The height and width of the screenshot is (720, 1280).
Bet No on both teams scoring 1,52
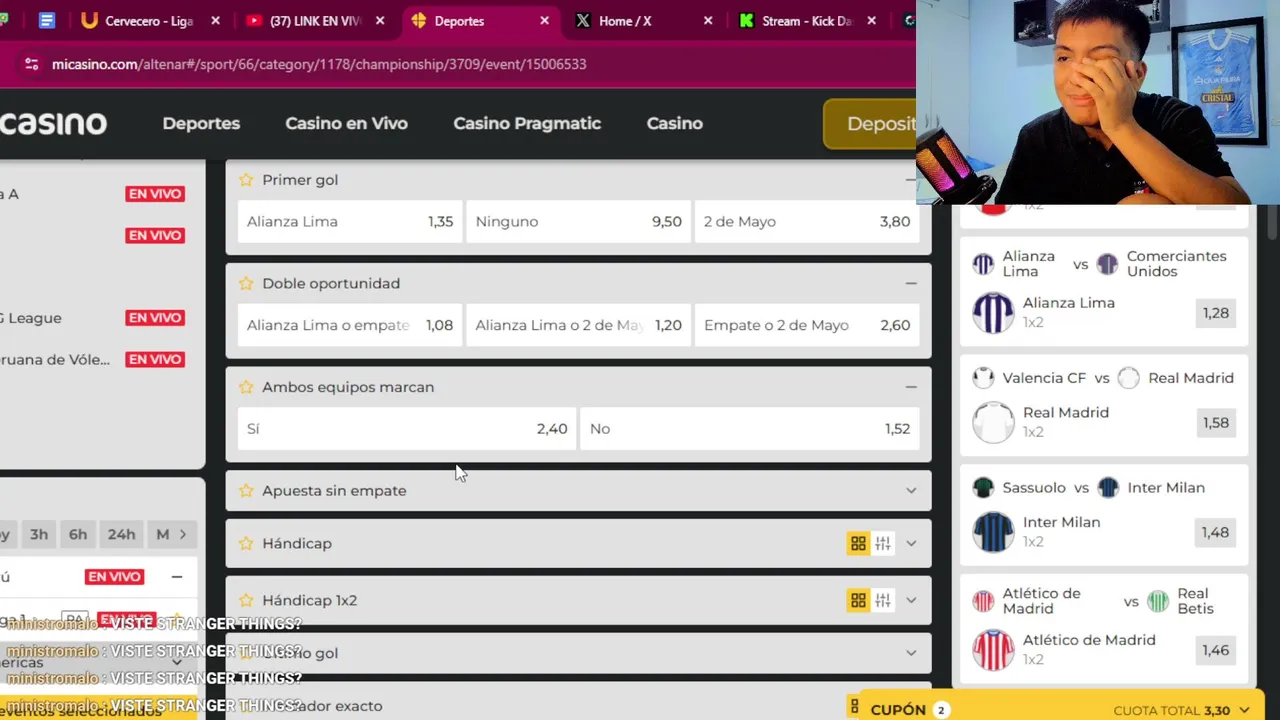click(x=750, y=429)
